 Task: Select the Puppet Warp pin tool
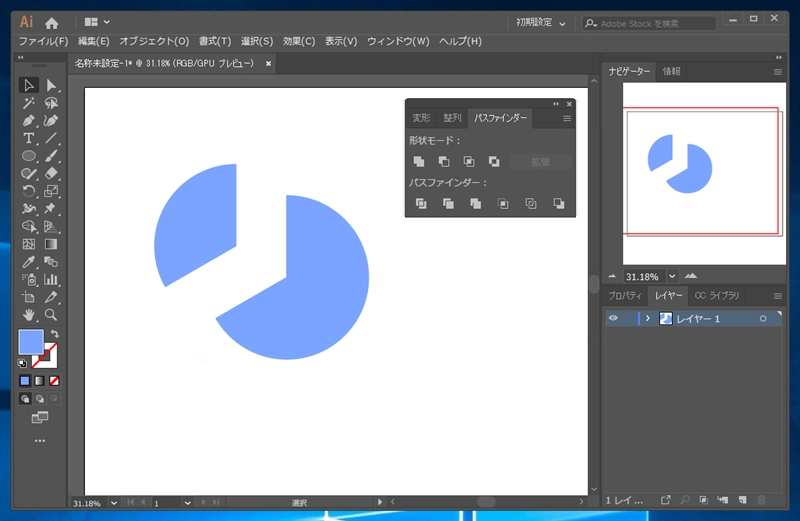tap(51, 209)
